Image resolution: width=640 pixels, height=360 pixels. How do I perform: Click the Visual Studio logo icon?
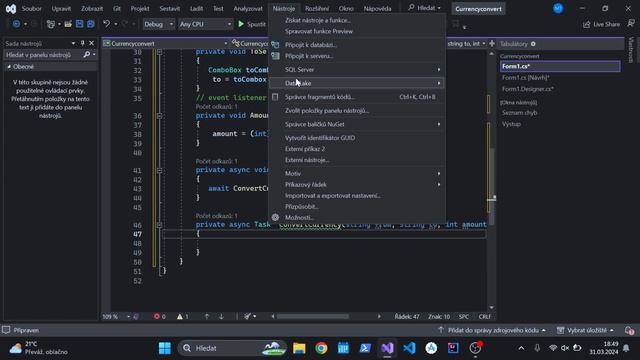pyautogui.click(x=11, y=9)
